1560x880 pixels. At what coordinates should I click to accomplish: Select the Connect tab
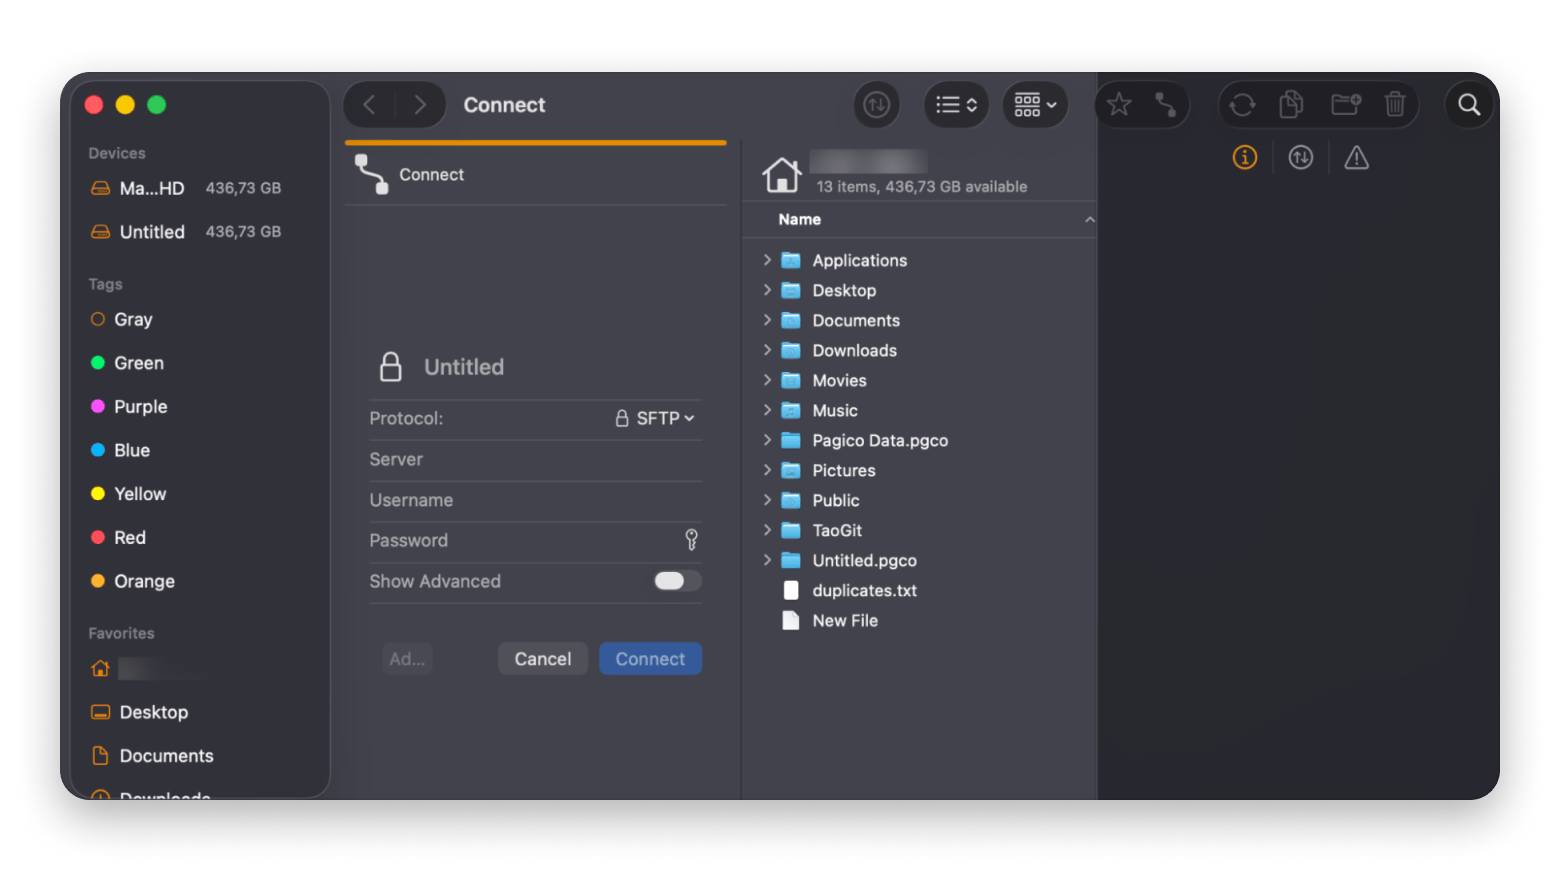pyautogui.click(x=535, y=174)
